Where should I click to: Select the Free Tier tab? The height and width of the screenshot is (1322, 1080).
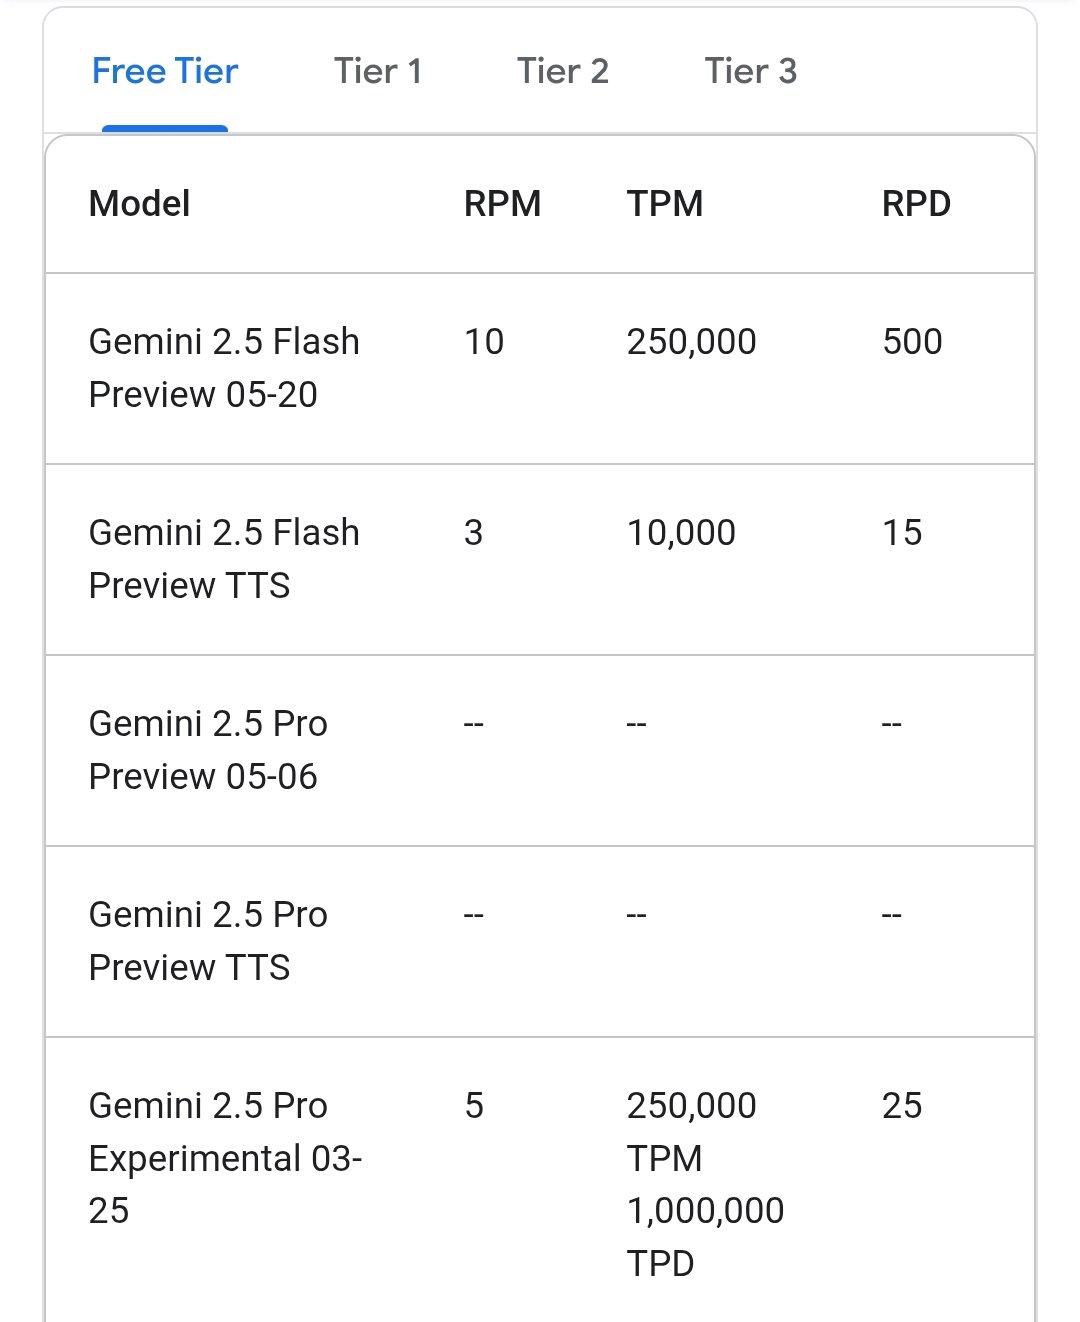click(165, 72)
